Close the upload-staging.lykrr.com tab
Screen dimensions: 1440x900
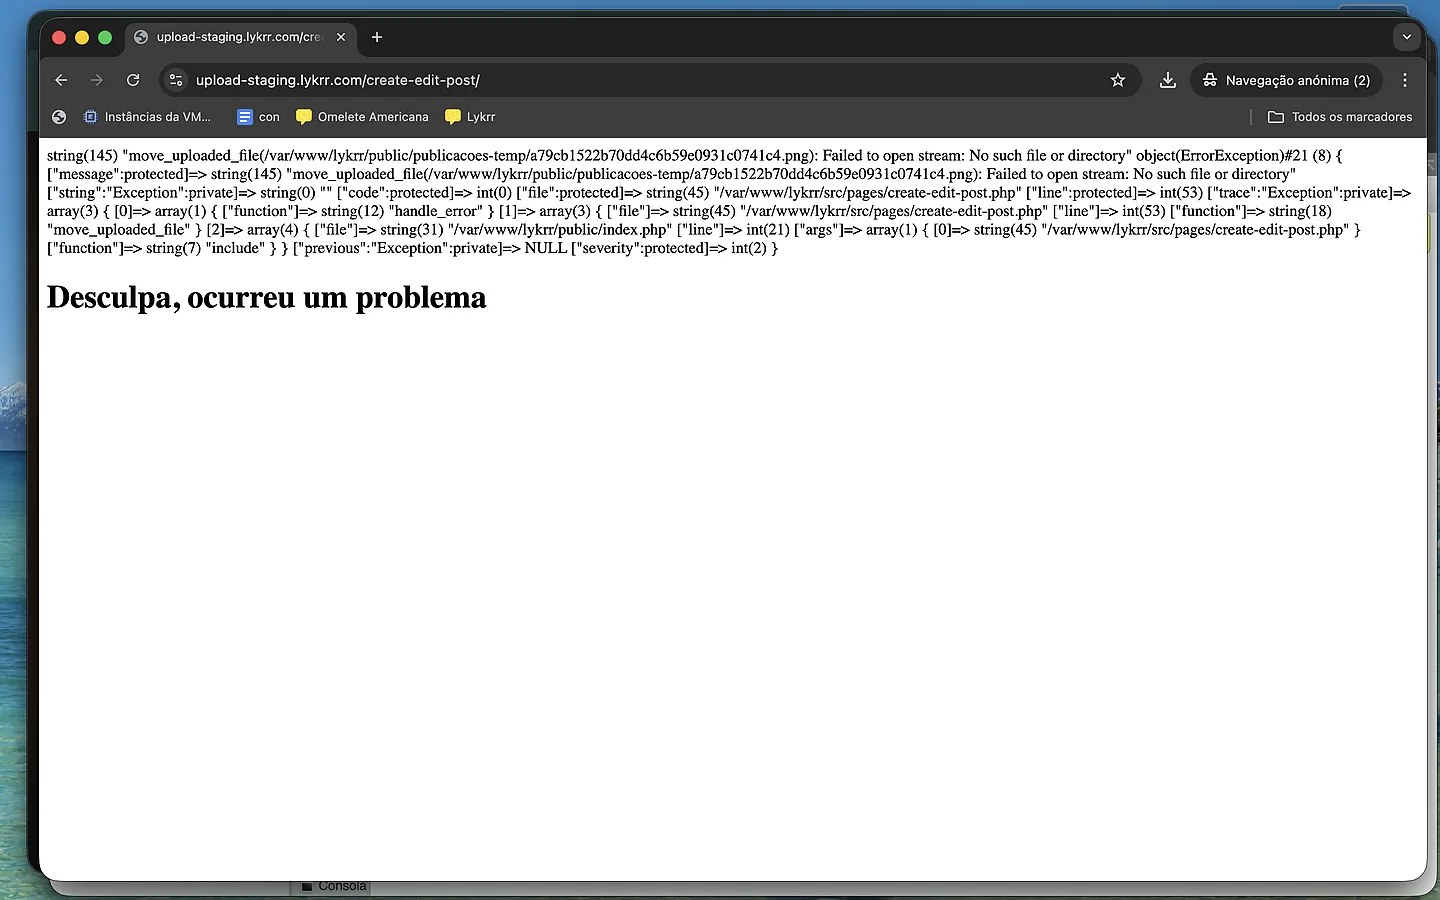[x=341, y=37]
